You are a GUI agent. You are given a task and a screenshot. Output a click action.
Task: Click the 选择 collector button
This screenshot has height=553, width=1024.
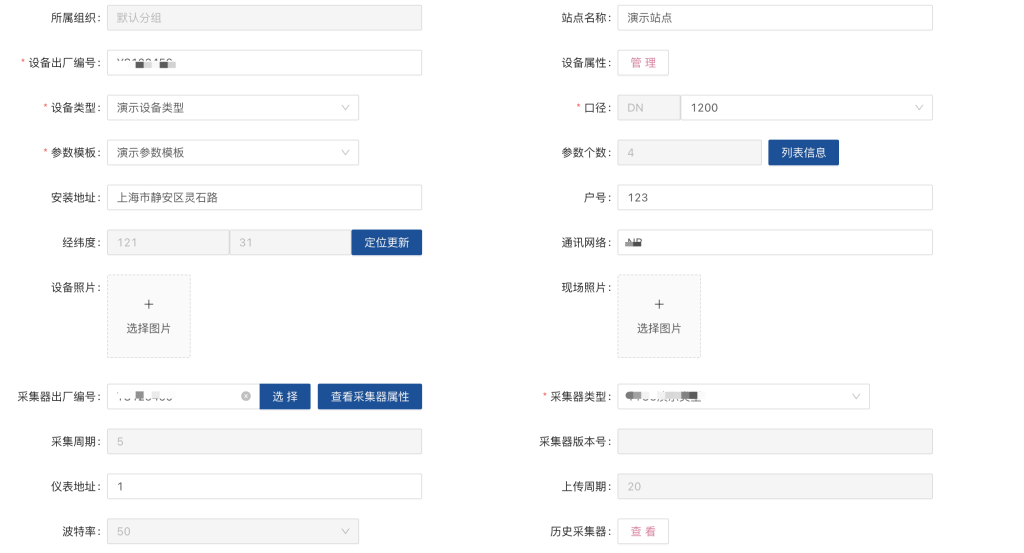point(285,397)
